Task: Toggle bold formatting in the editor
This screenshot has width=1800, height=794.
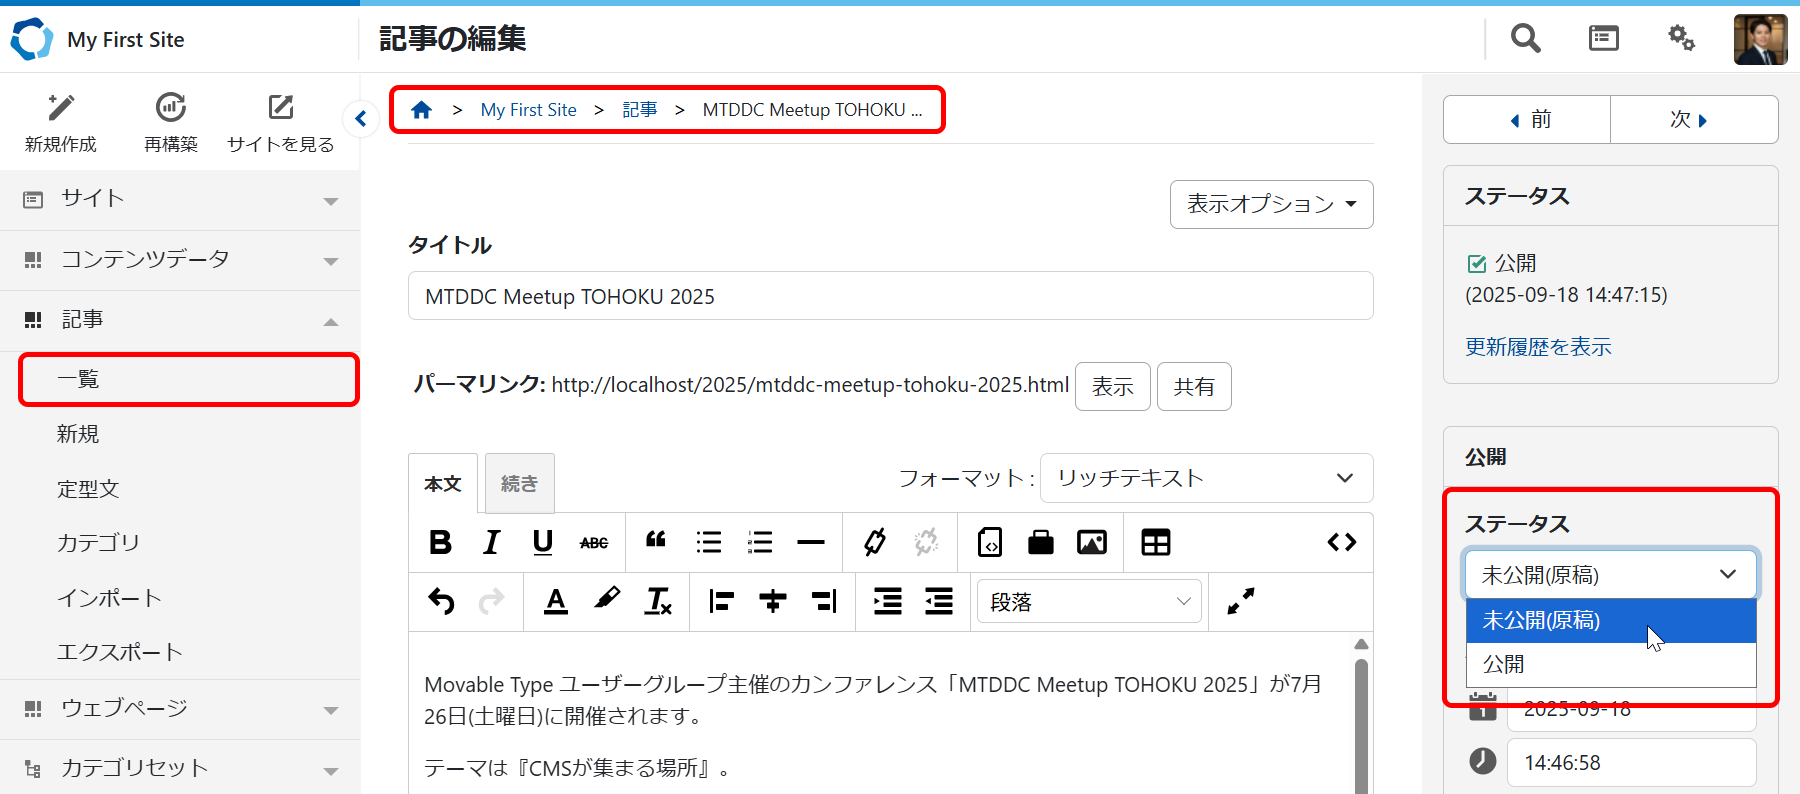Action: click(440, 542)
